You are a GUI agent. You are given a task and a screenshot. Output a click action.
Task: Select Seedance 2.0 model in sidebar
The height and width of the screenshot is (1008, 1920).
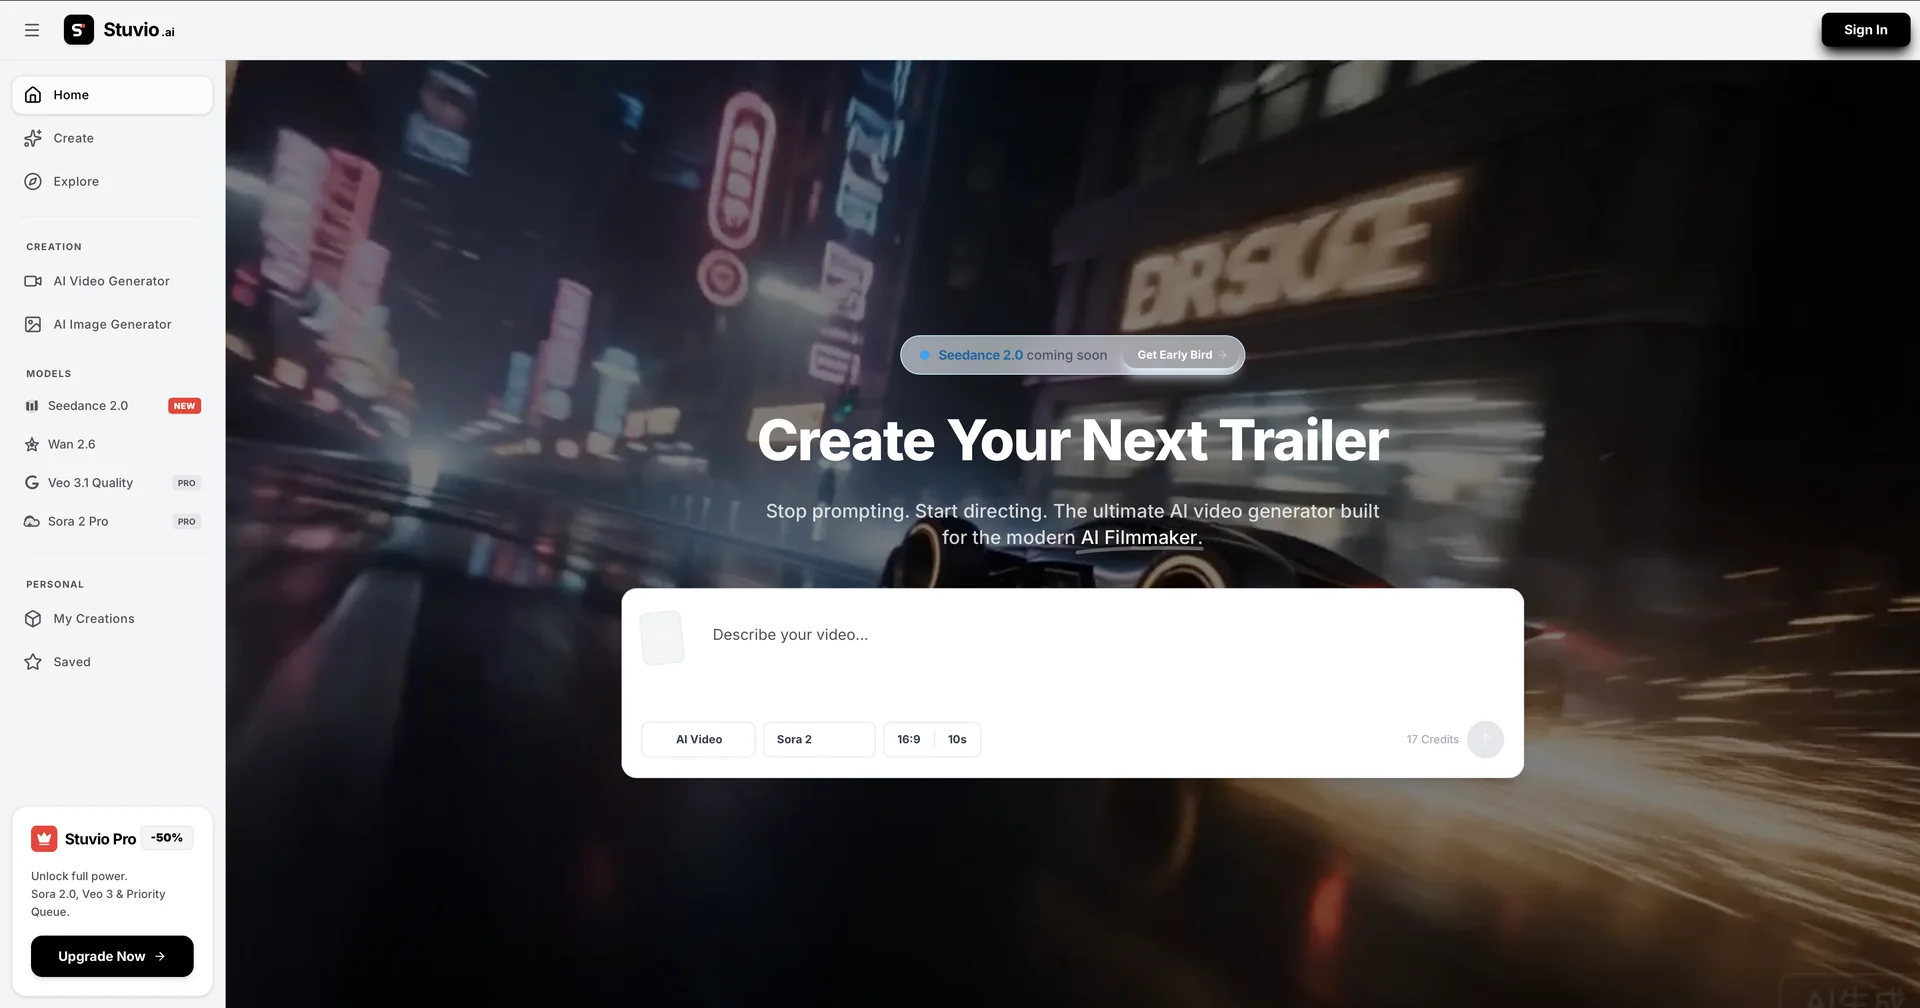coord(88,406)
